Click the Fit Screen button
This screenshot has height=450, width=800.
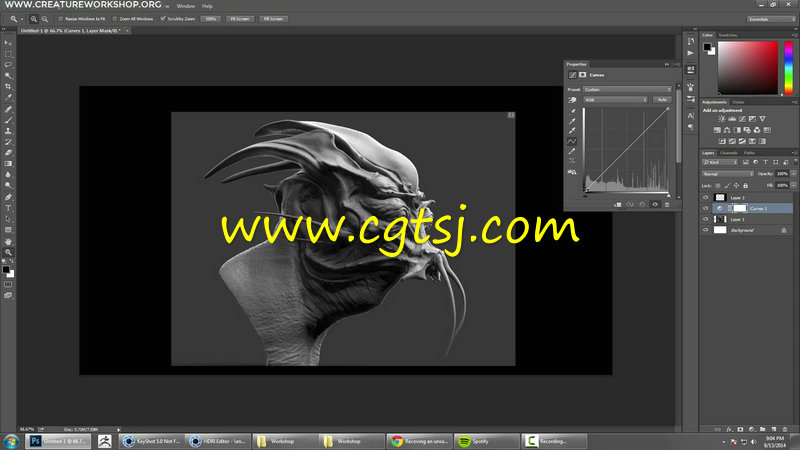tap(240, 19)
